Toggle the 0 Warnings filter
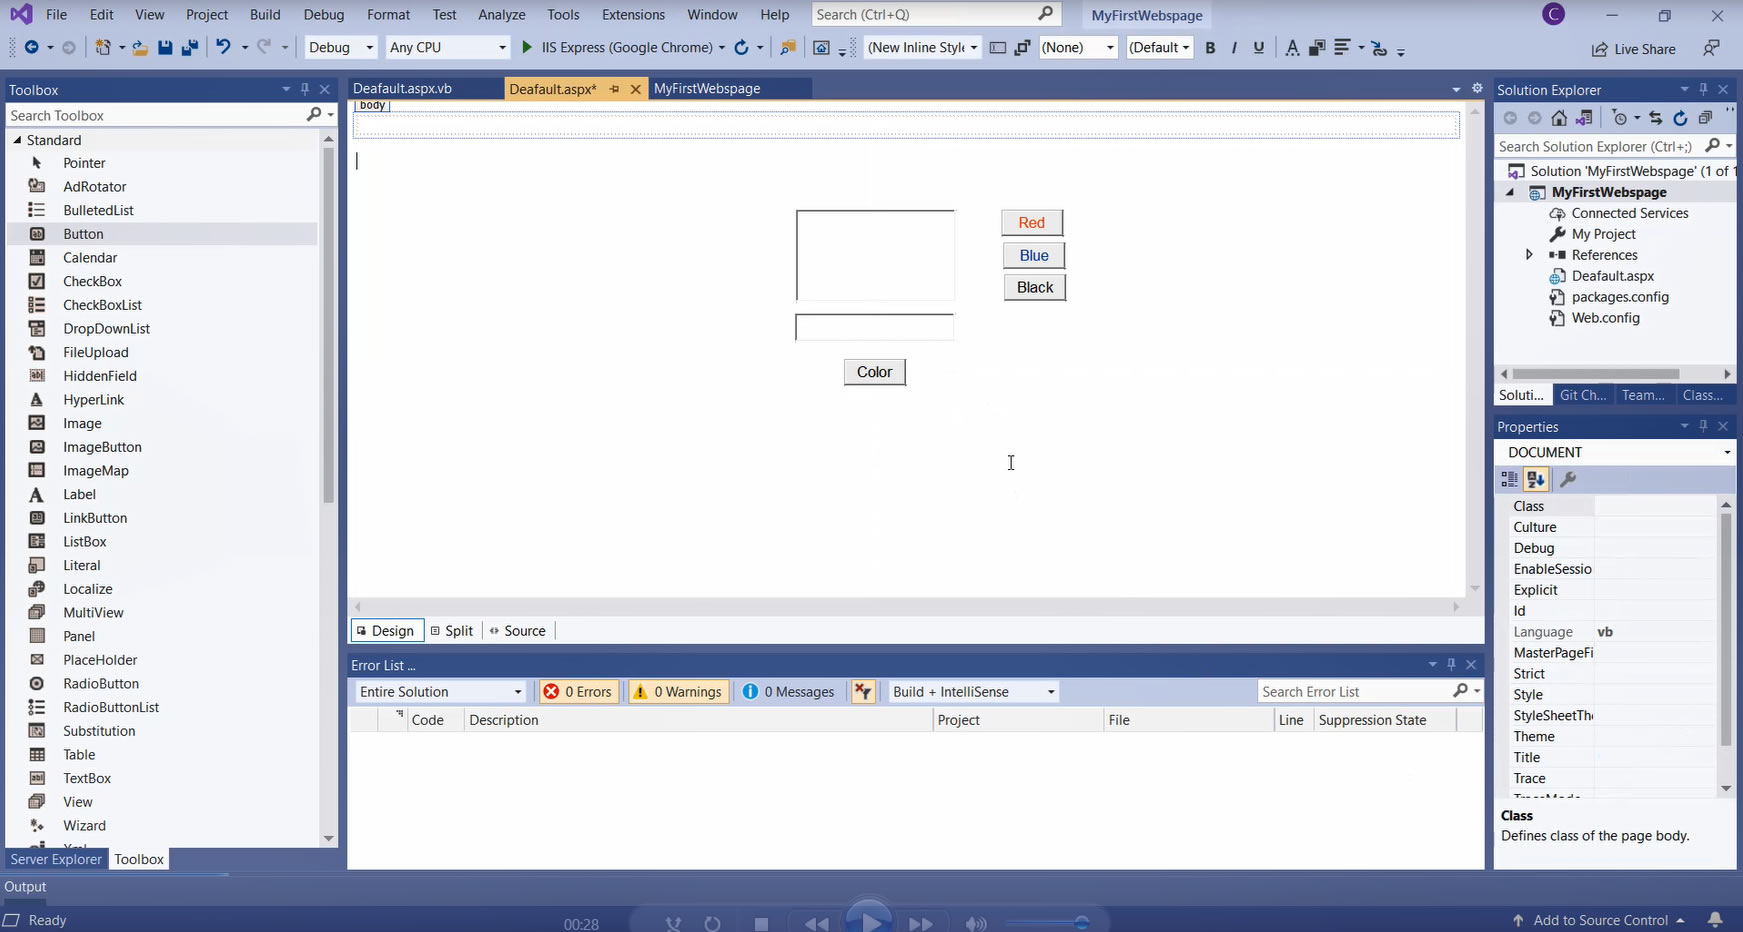This screenshot has height=932, width=1743. click(x=678, y=692)
